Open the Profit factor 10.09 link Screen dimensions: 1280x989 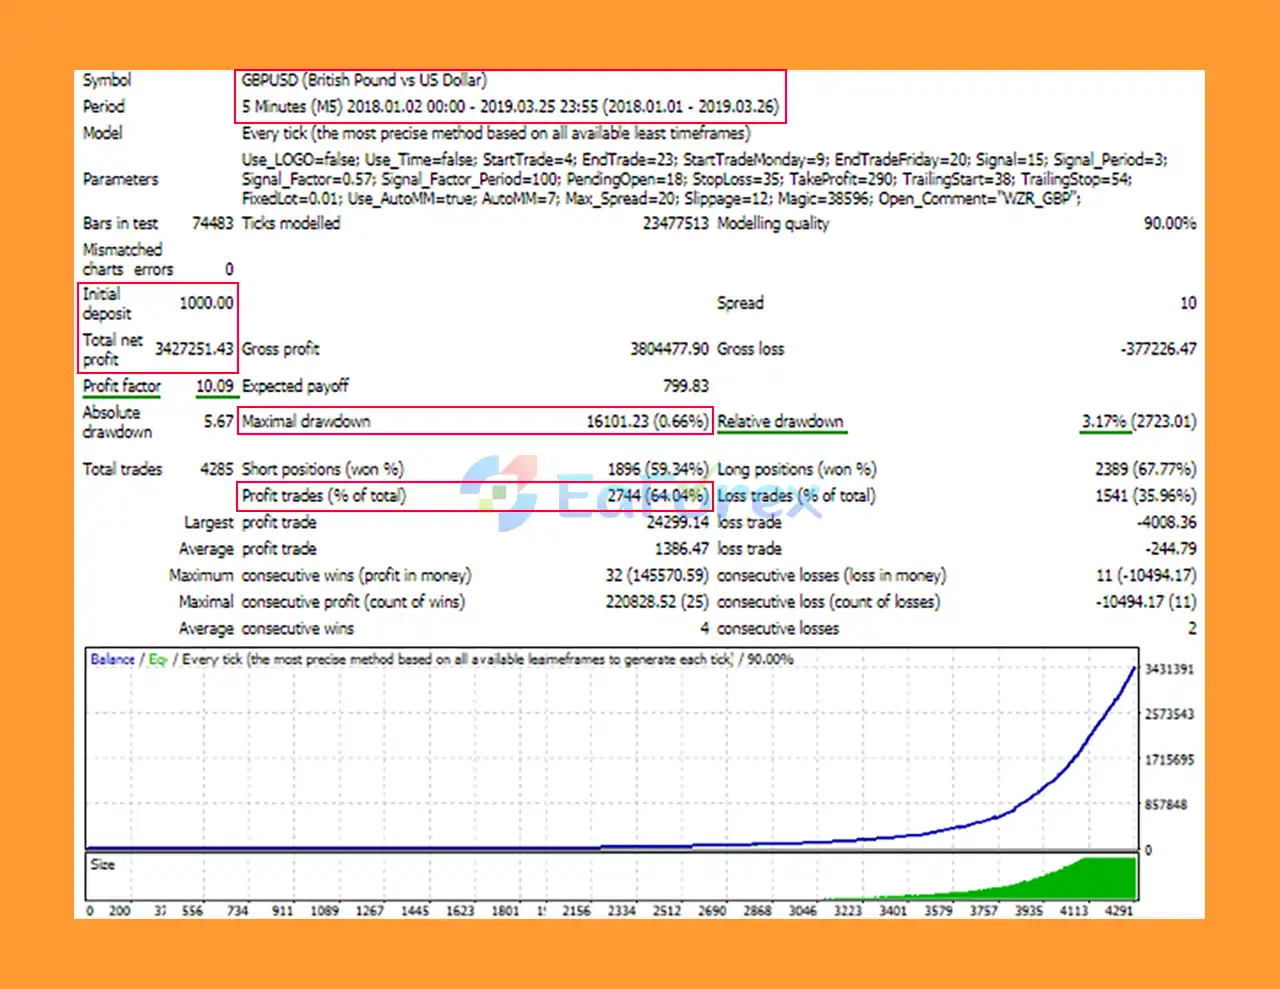click(x=217, y=386)
